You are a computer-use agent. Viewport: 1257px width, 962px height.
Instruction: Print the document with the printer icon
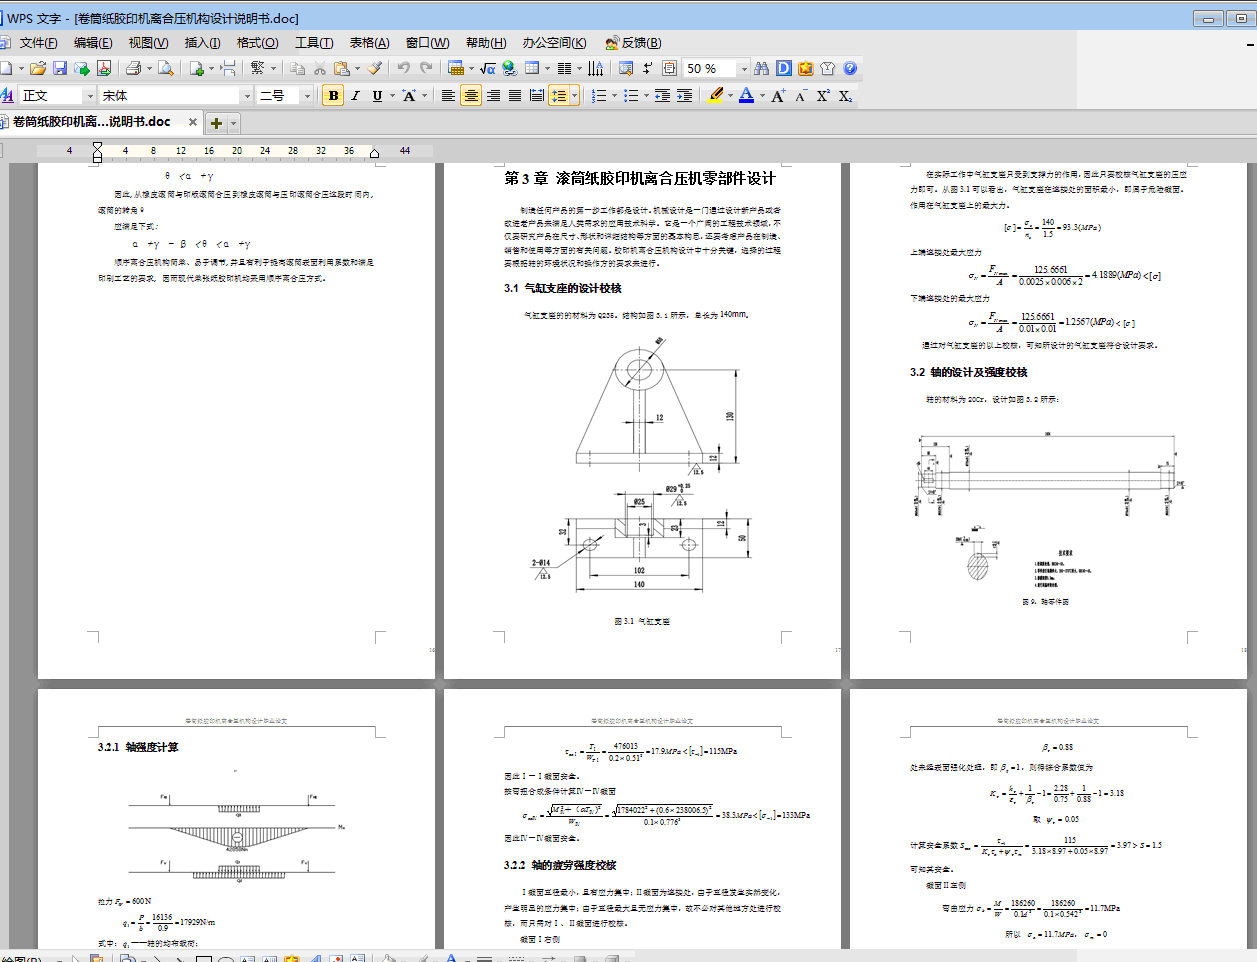133,68
